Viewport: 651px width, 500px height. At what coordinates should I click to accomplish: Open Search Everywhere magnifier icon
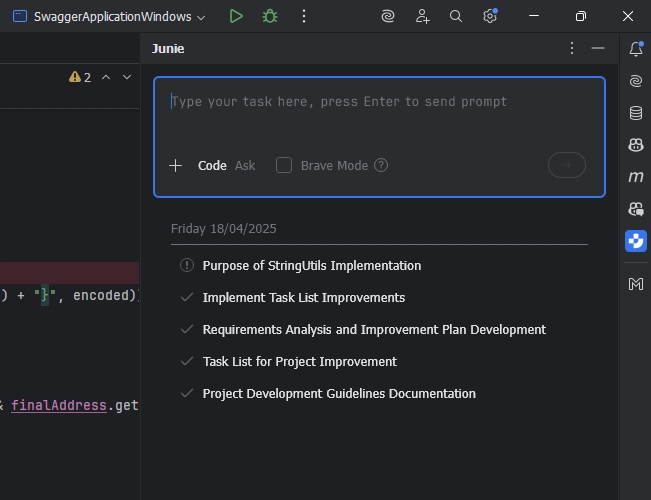pyautogui.click(x=456, y=16)
